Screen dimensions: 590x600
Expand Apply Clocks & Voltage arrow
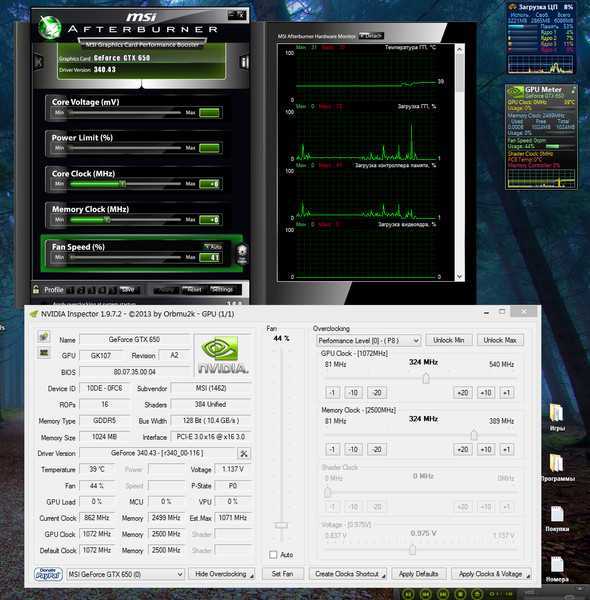point(528,576)
